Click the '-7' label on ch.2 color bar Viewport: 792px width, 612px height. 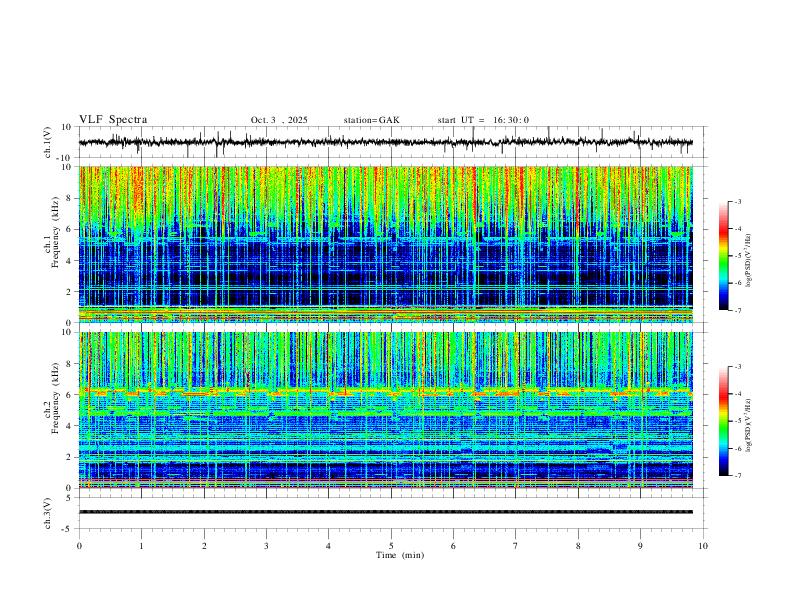click(737, 476)
